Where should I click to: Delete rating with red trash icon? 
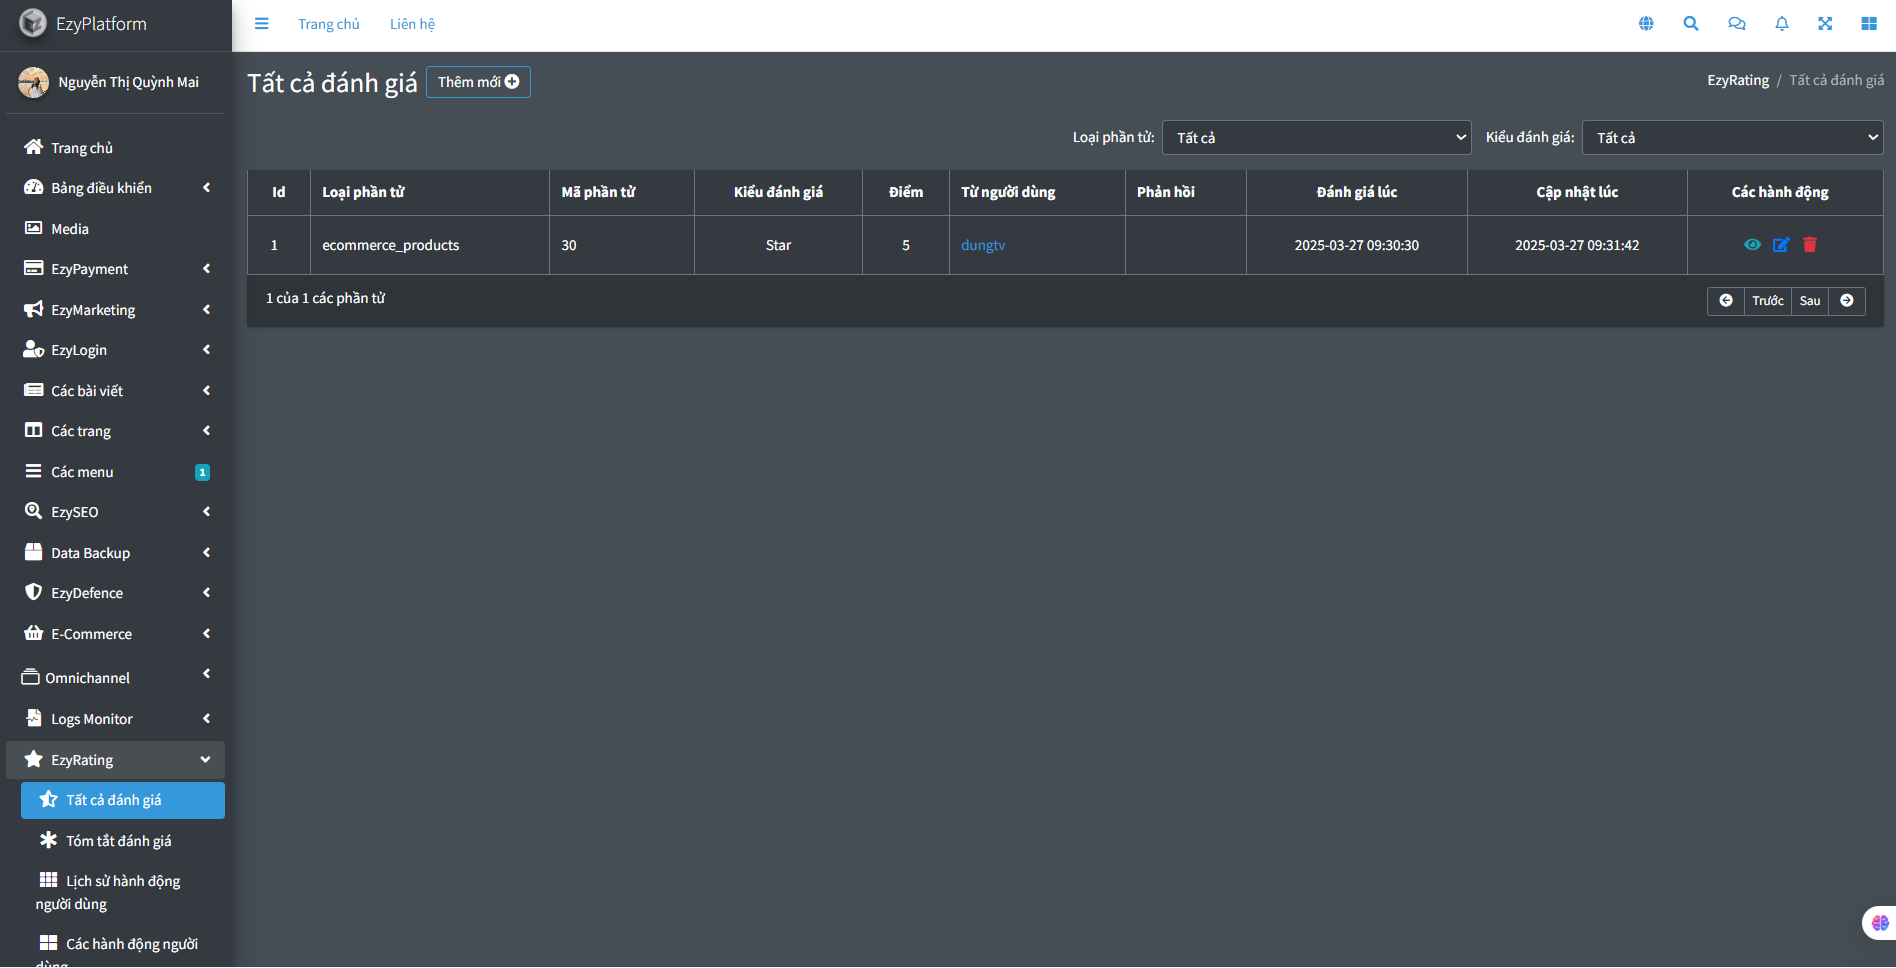[x=1810, y=245]
